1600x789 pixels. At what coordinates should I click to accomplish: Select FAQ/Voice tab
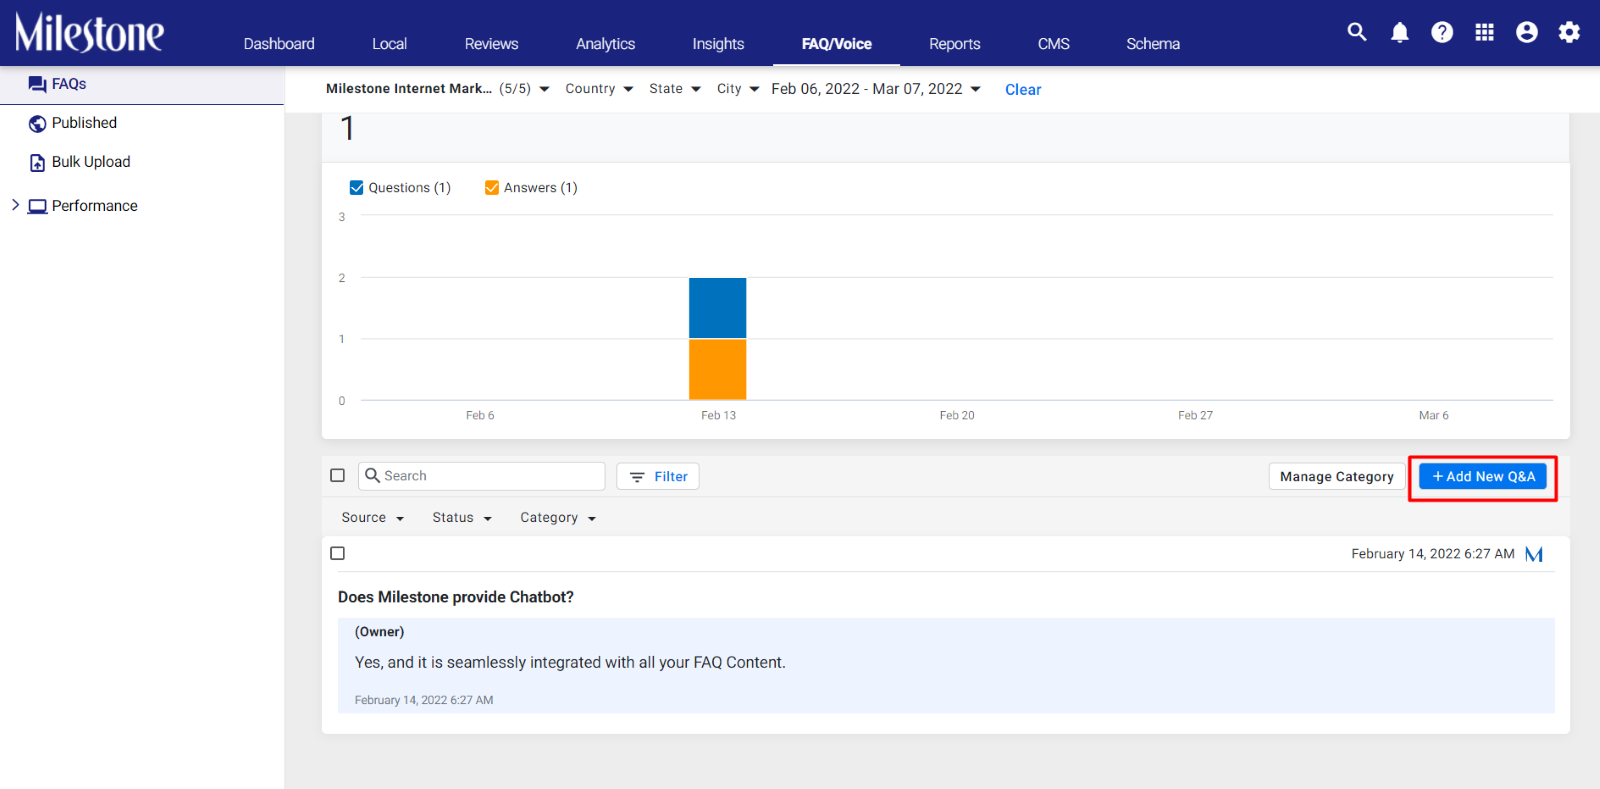tap(836, 44)
